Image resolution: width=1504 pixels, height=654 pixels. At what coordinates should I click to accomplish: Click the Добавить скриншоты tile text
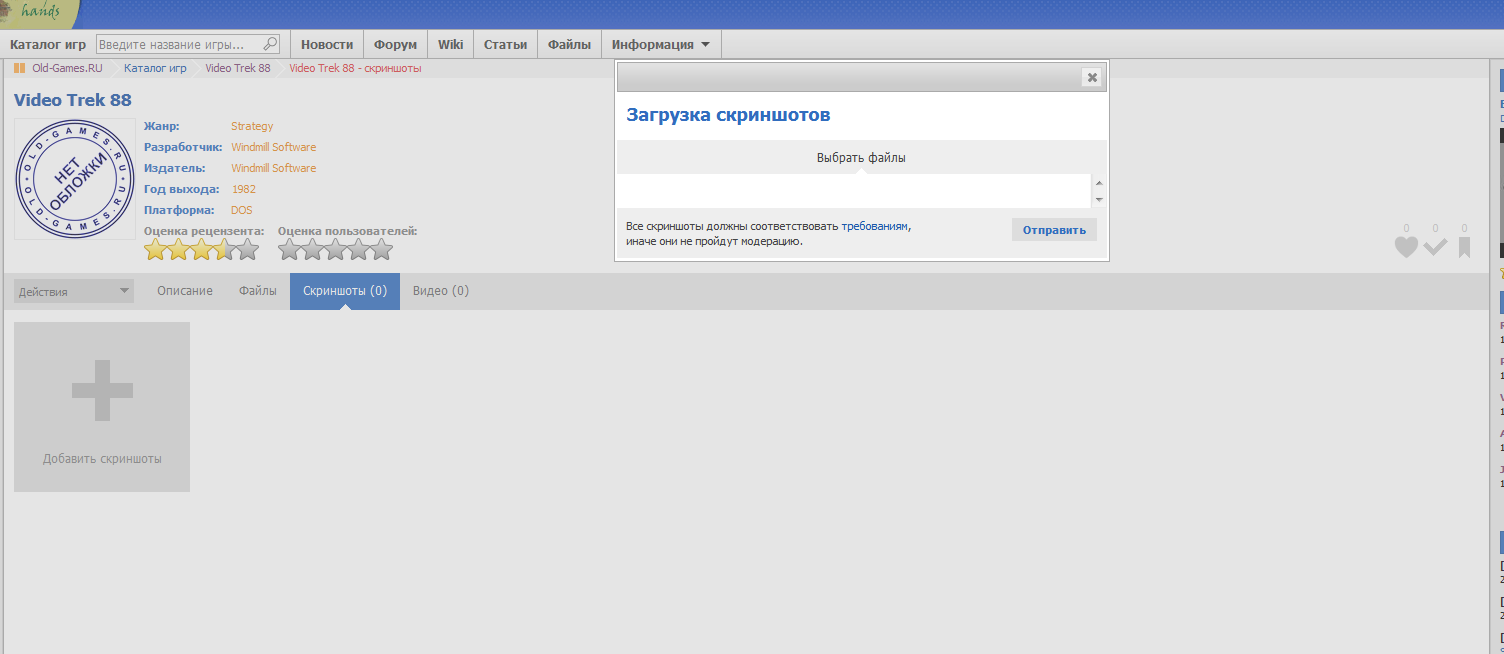(102, 459)
